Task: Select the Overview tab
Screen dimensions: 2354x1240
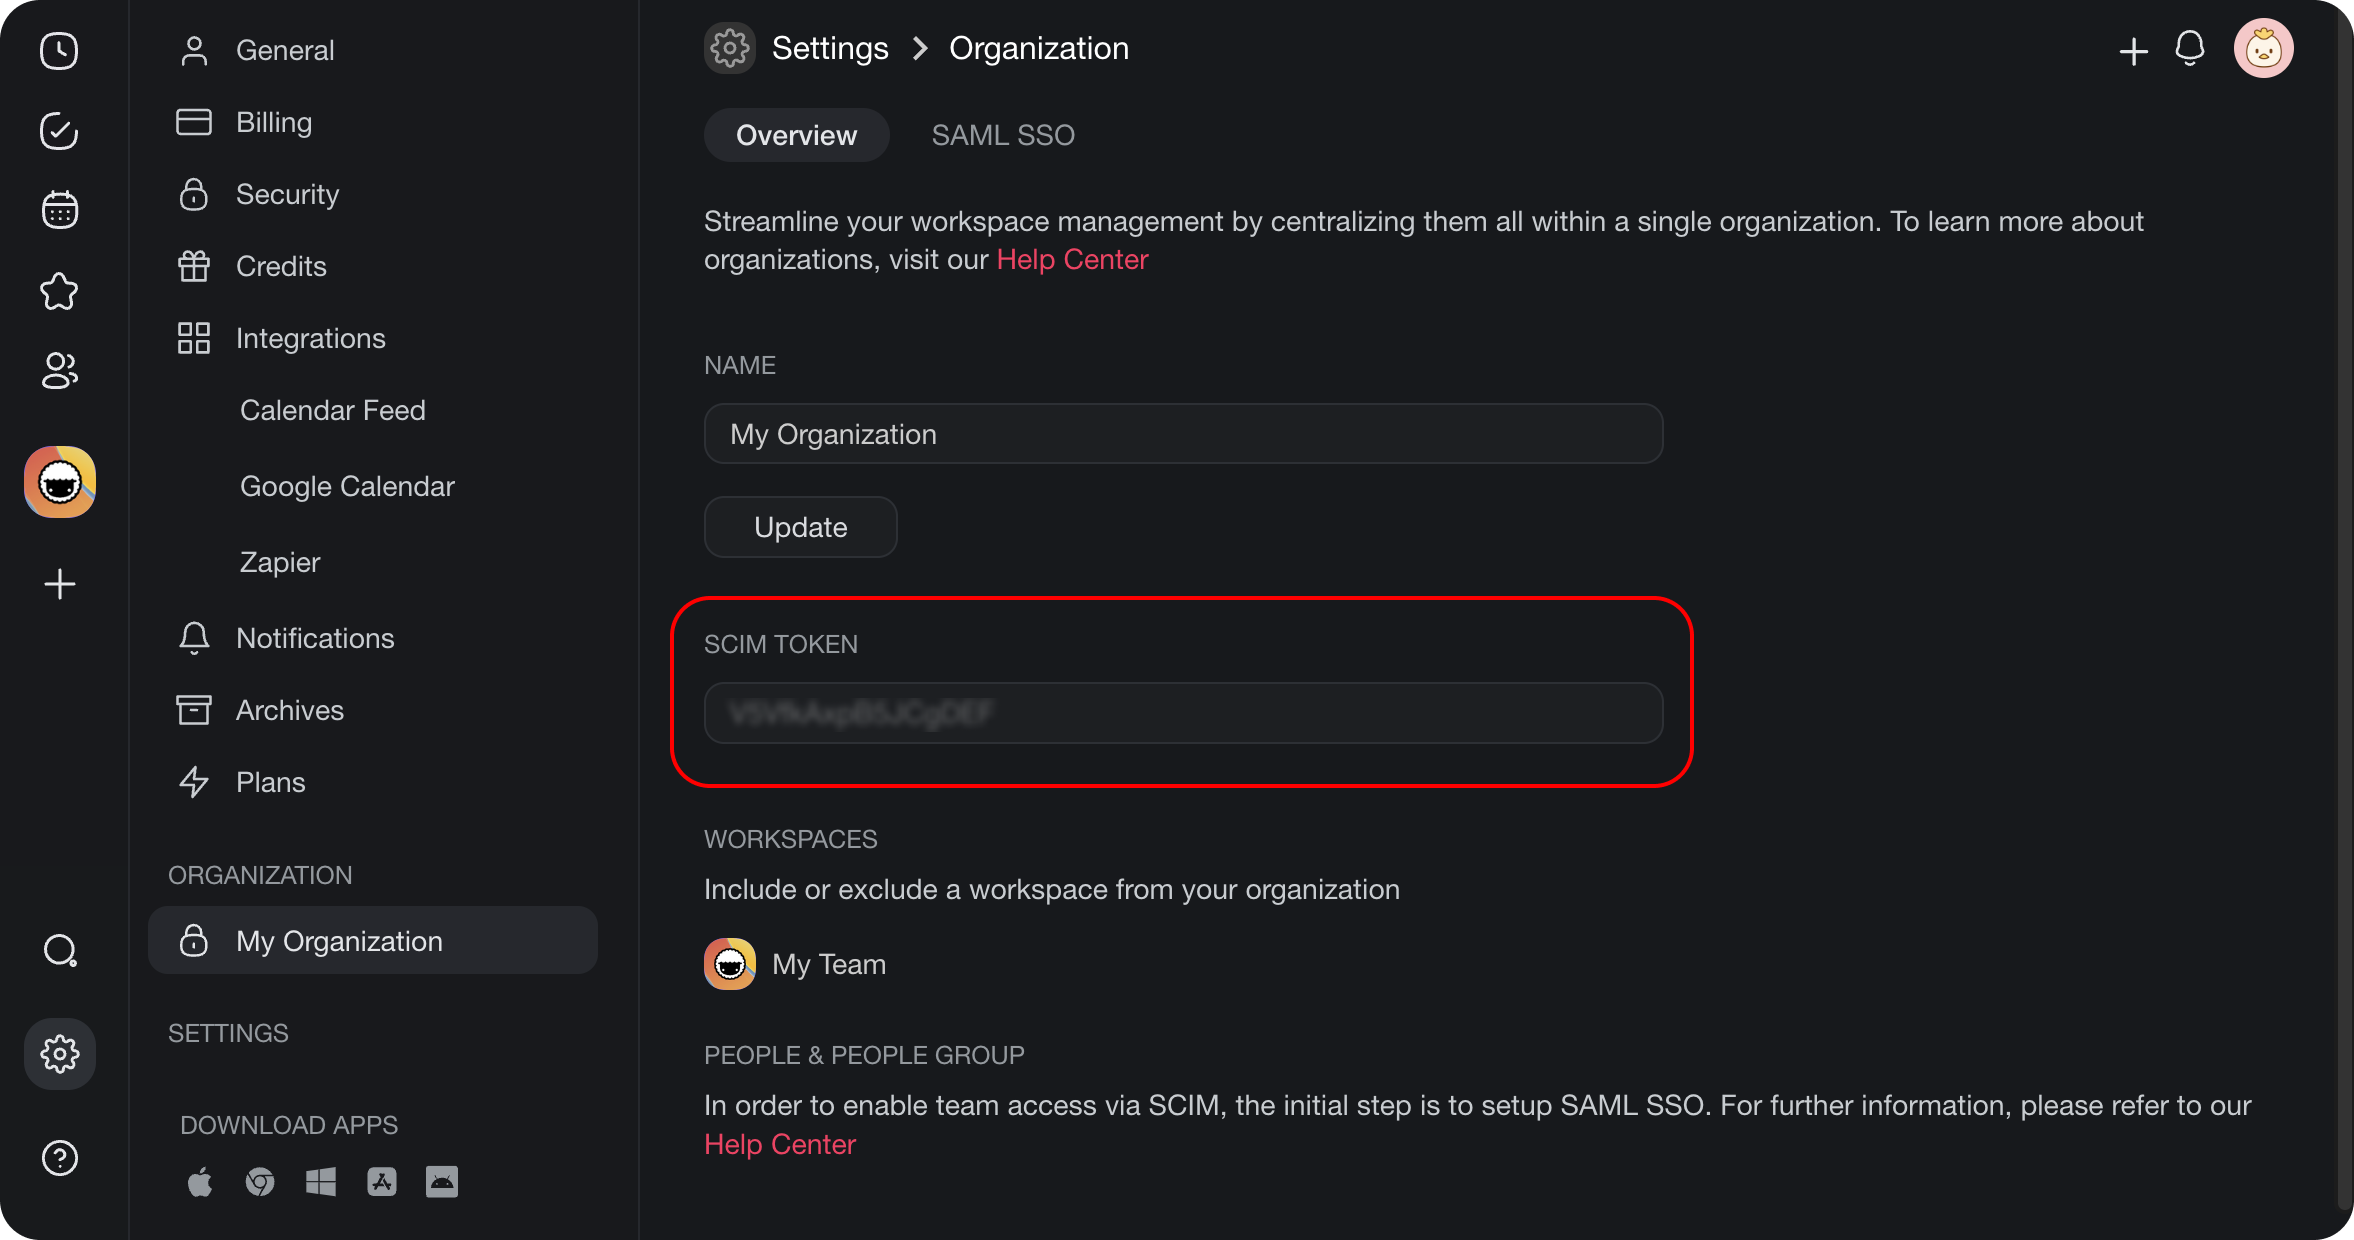Action: (x=796, y=135)
